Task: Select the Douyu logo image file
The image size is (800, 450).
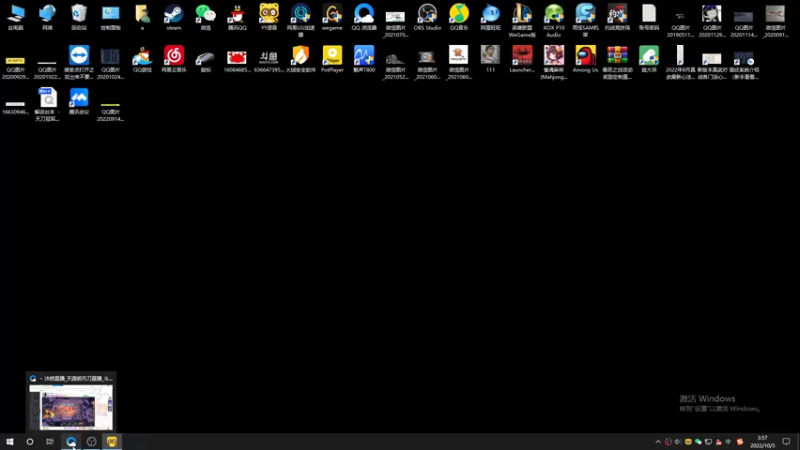Action: pyautogui.click(x=269, y=59)
